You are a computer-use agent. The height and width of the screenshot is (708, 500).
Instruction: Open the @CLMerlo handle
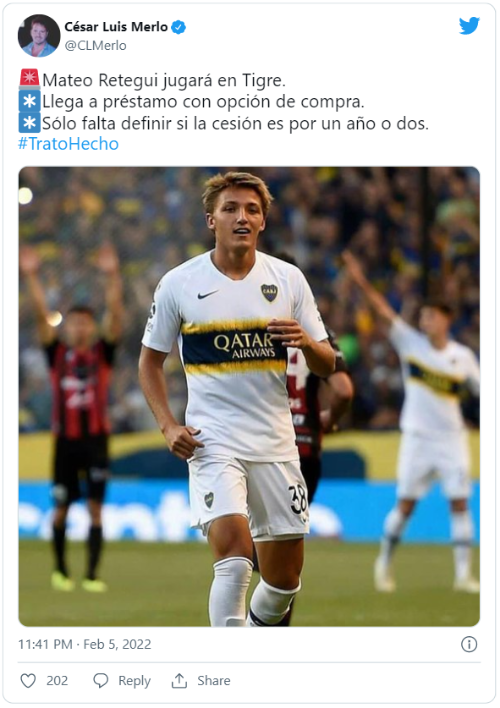point(95,46)
